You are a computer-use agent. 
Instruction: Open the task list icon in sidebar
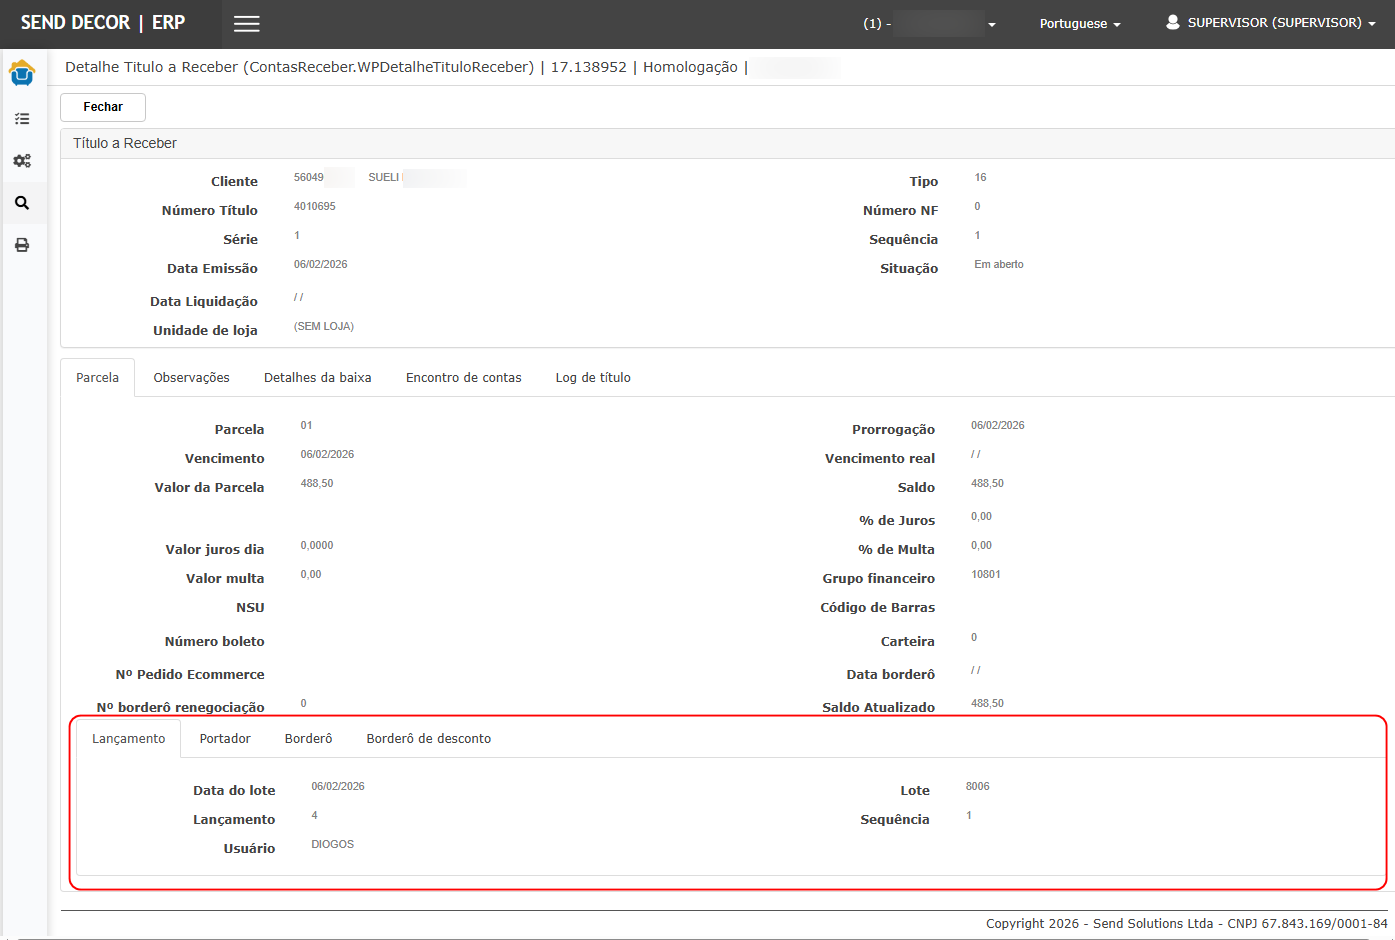(x=22, y=119)
